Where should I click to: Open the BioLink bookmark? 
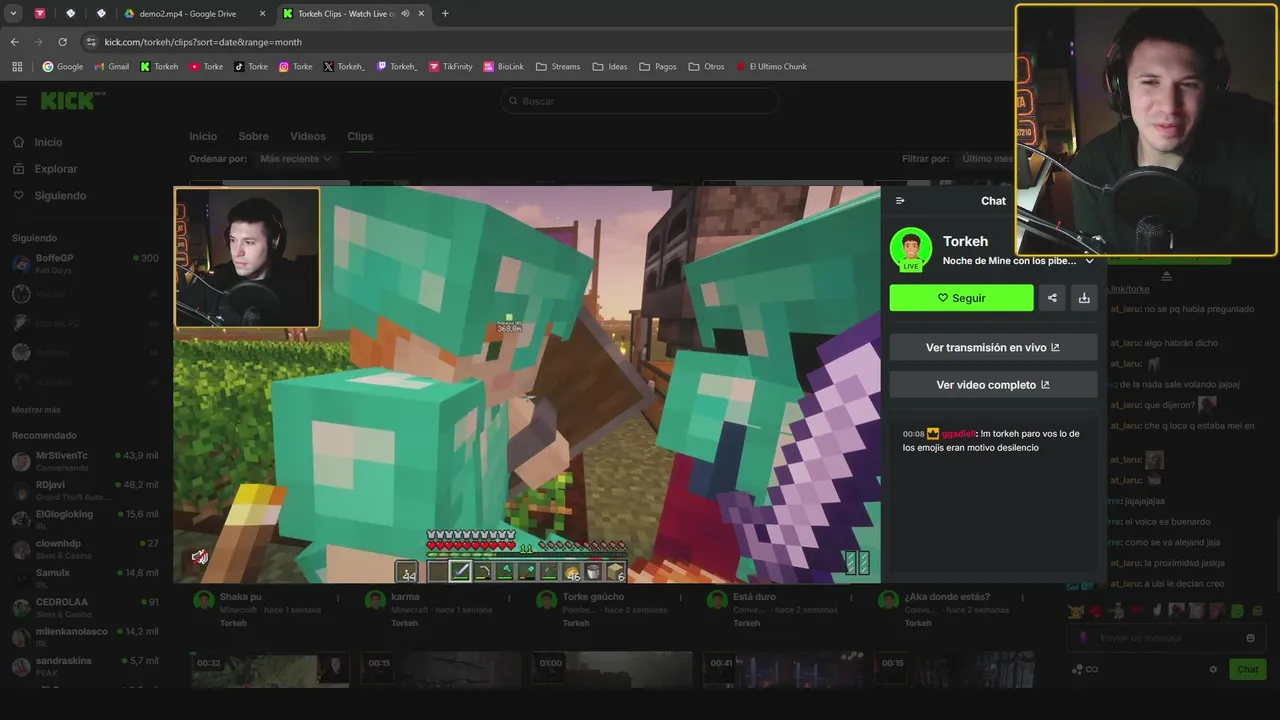click(503, 67)
